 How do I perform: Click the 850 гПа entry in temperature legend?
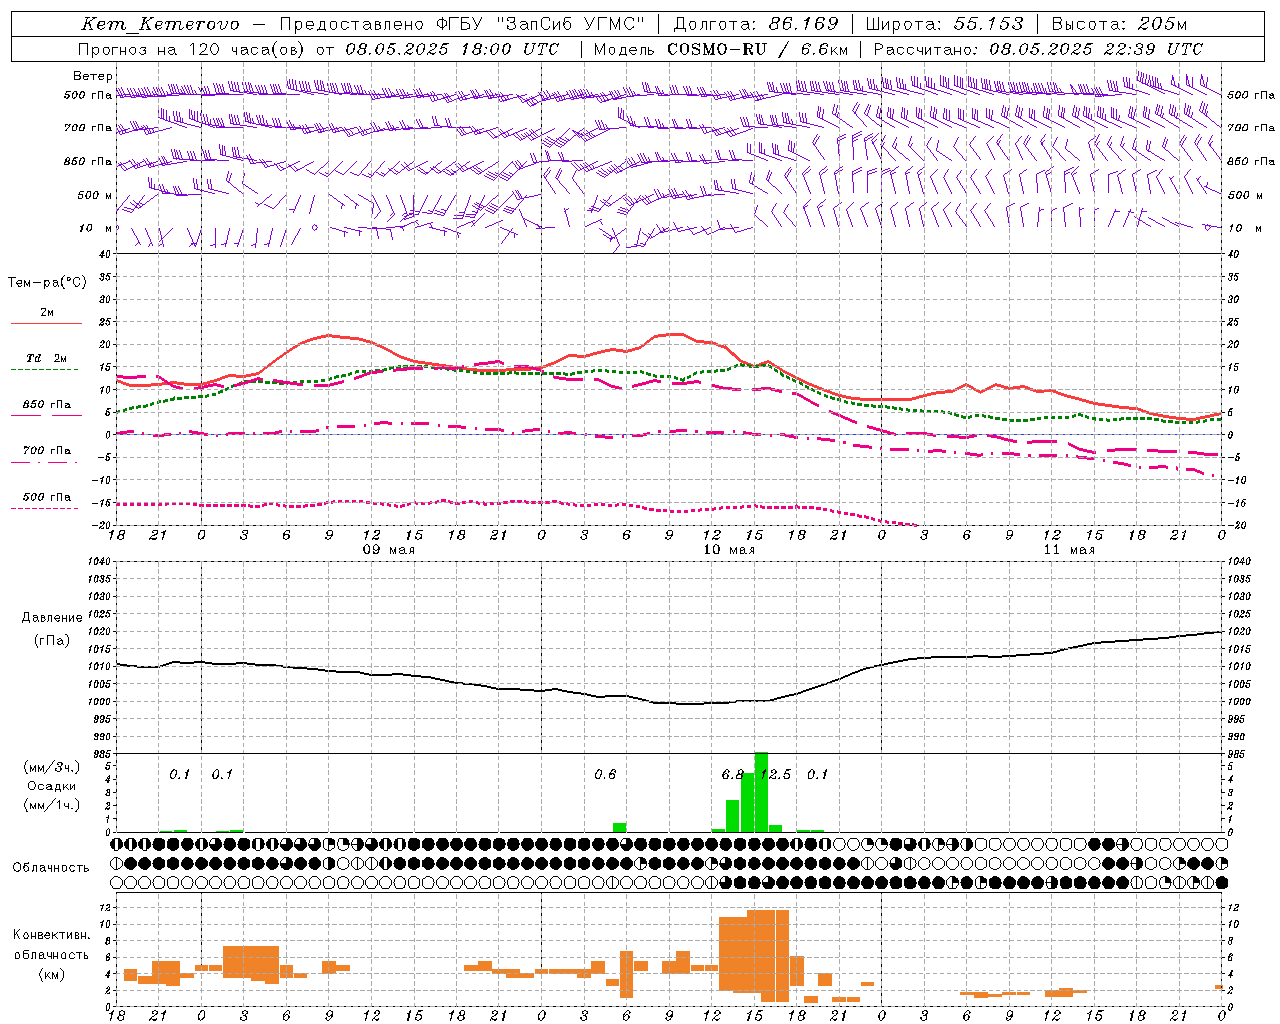[x=47, y=405]
